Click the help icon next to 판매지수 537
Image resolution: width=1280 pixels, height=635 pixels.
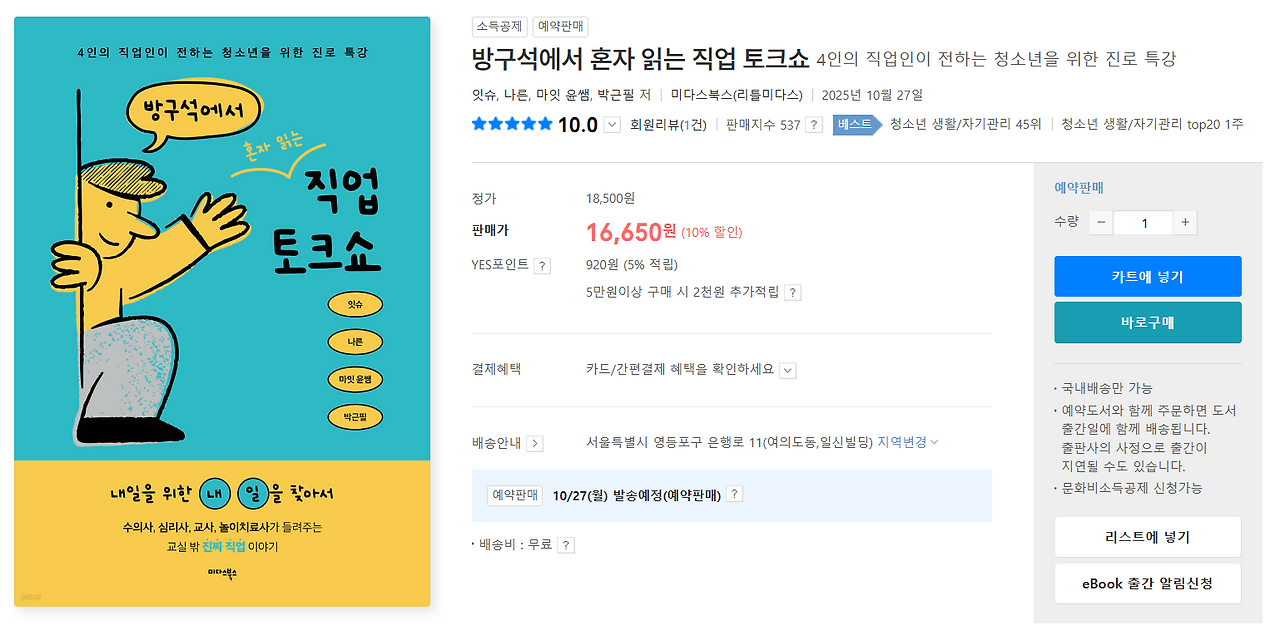point(815,124)
